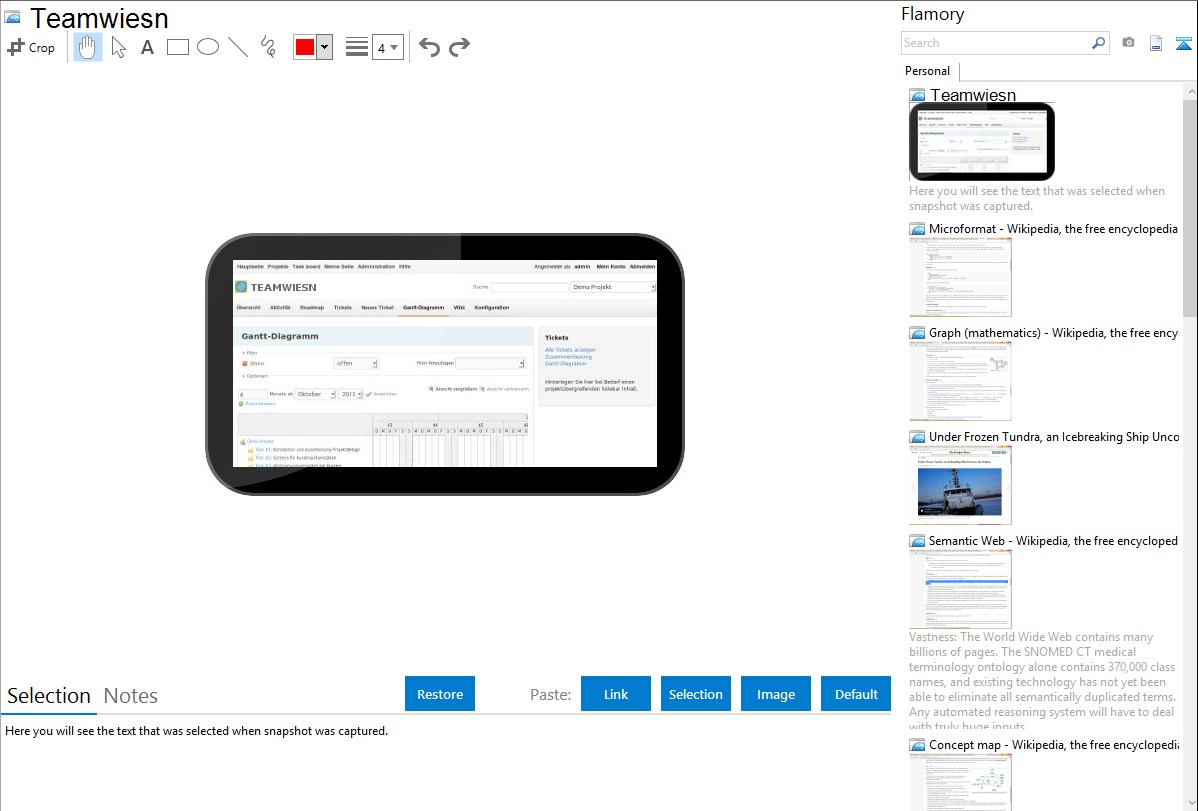Choose the freehand drawing tool

(268, 47)
